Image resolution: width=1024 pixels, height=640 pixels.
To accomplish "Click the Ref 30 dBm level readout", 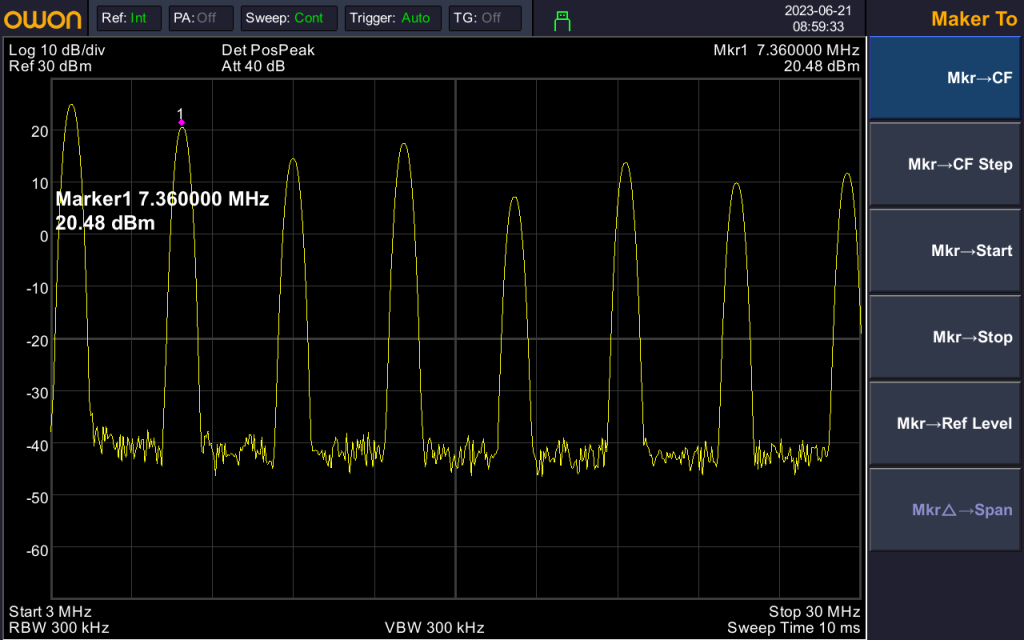I will pyautogui.click(x=49, y=66).
